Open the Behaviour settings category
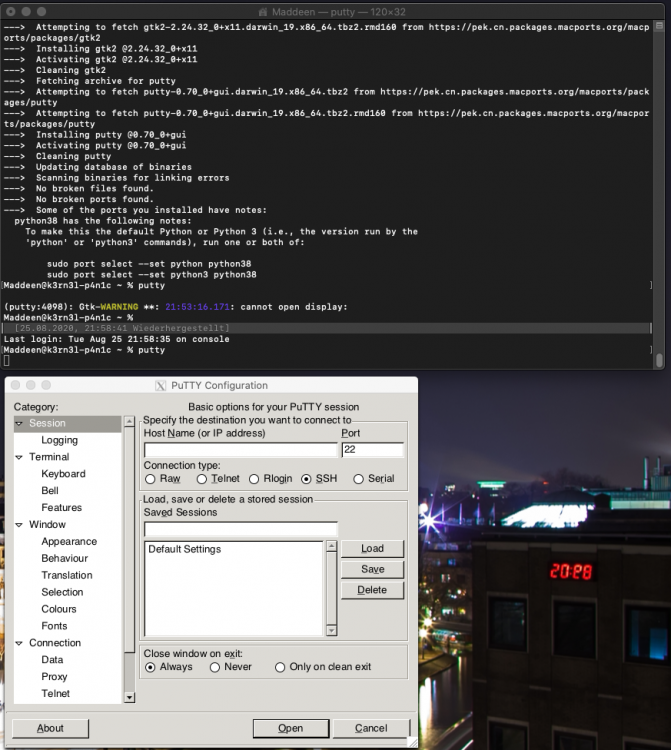The image size is (671, 750). 65,558
